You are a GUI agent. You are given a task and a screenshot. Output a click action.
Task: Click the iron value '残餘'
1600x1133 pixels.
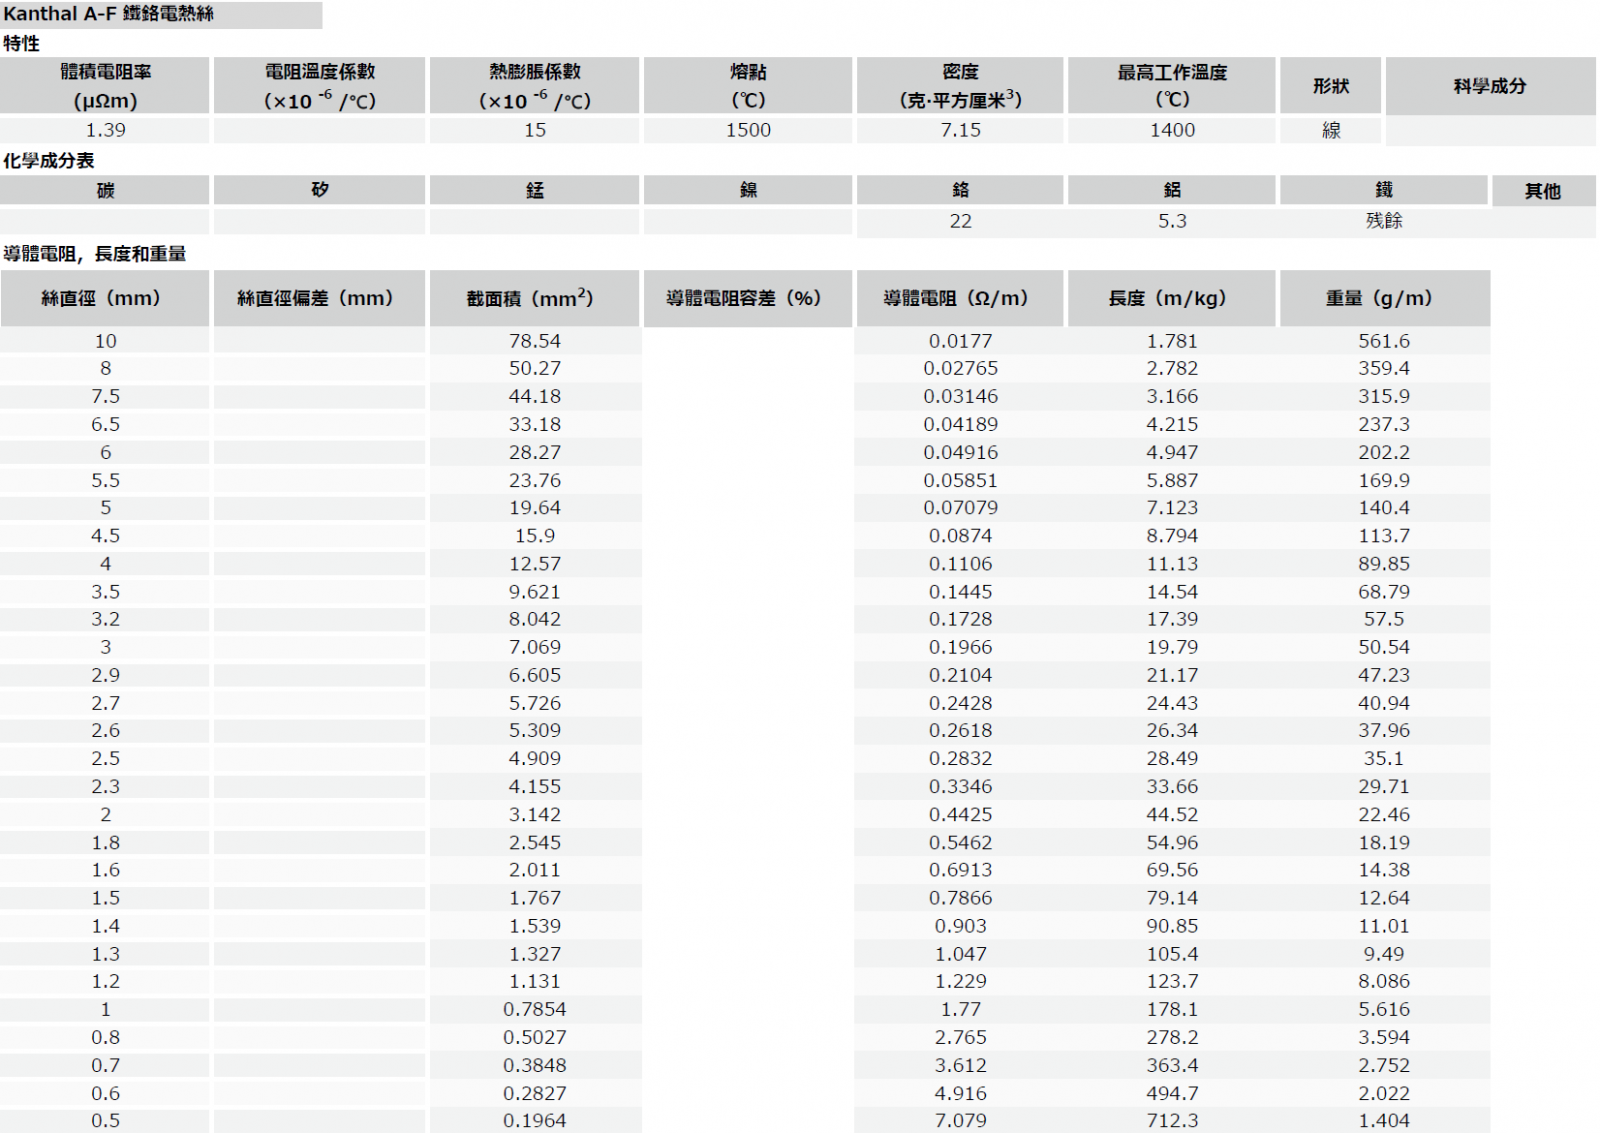point(1384,221)
